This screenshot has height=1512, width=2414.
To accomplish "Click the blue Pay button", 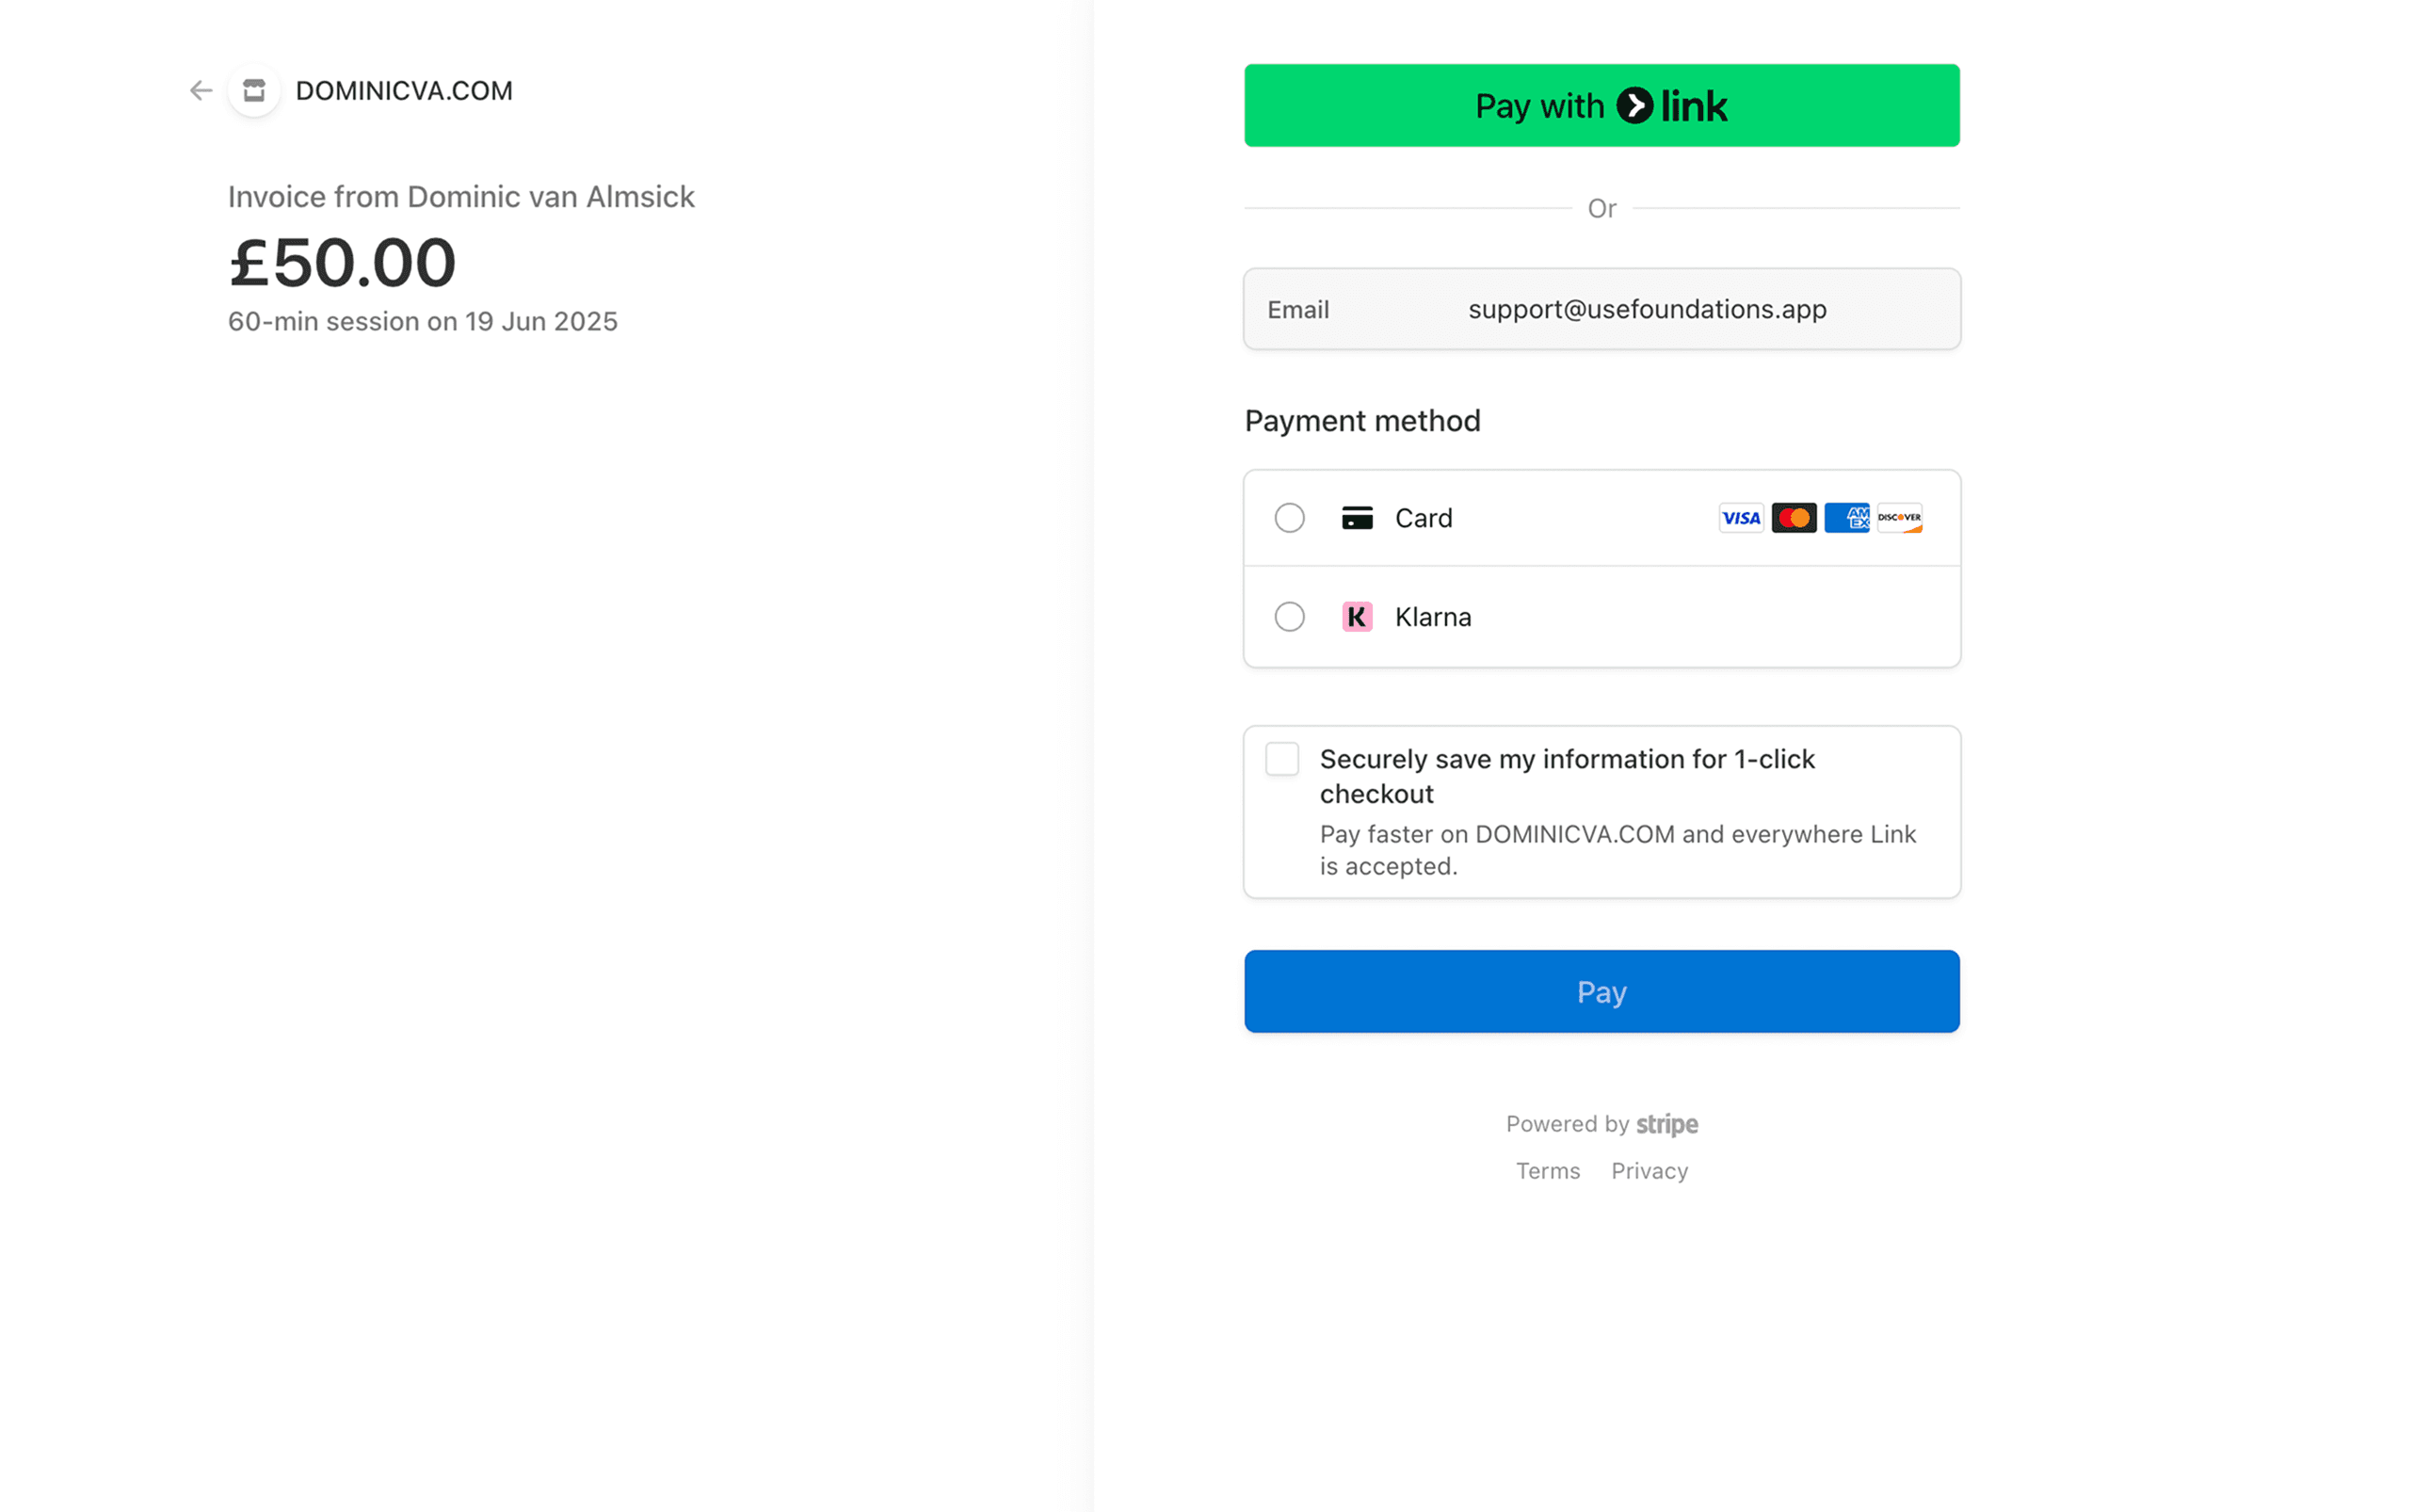I will tap(1601, 991).
